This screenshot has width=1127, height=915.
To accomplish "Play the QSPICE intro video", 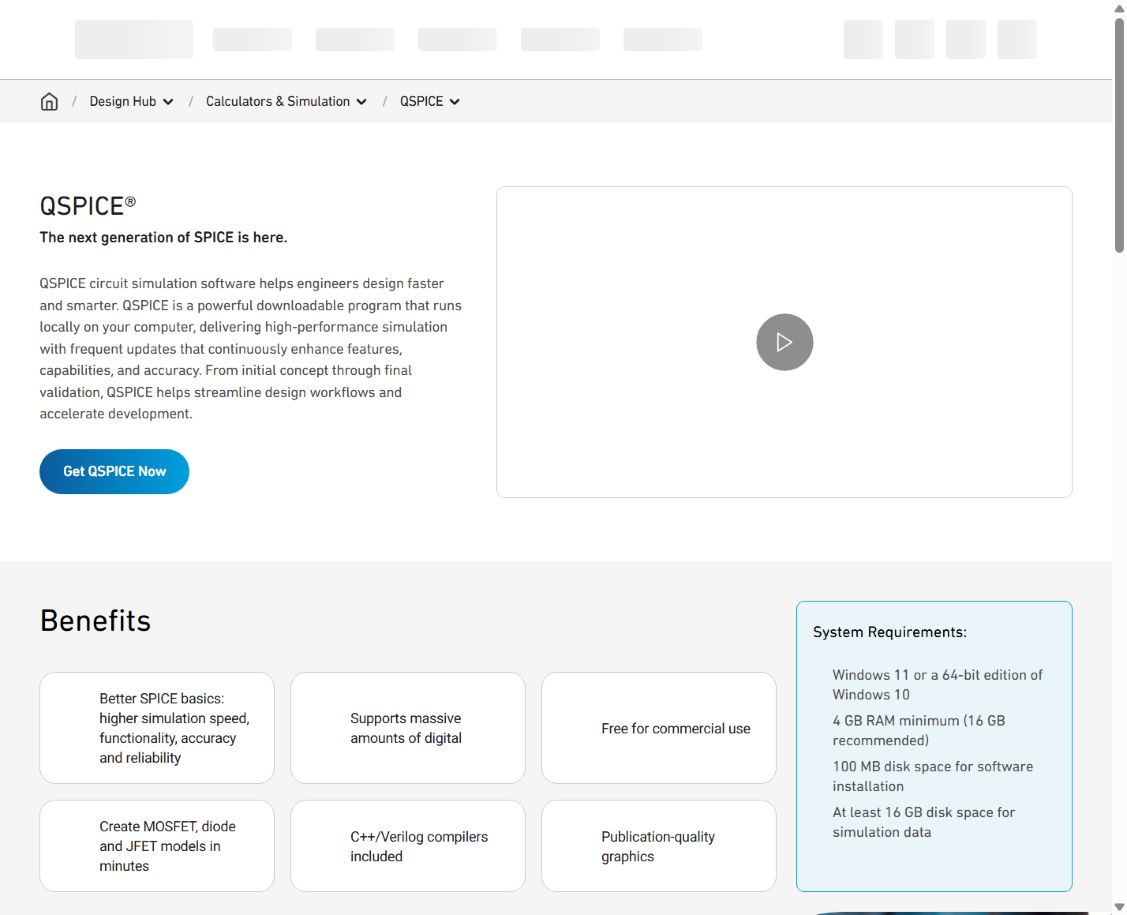I will pyautogui.click(x=784, y=342).
